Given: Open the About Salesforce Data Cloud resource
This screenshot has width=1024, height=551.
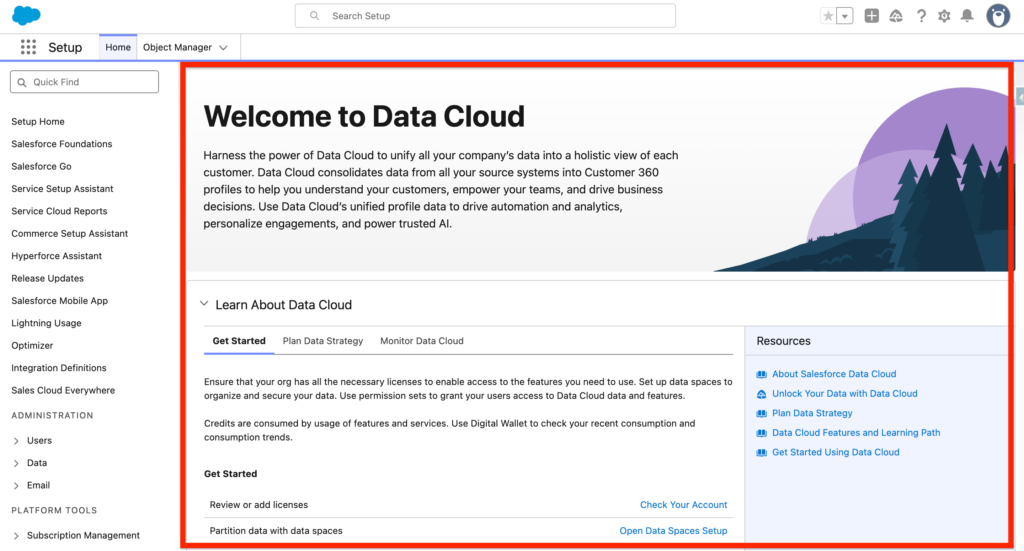Looking at the screenshot, I should [834, 374].
